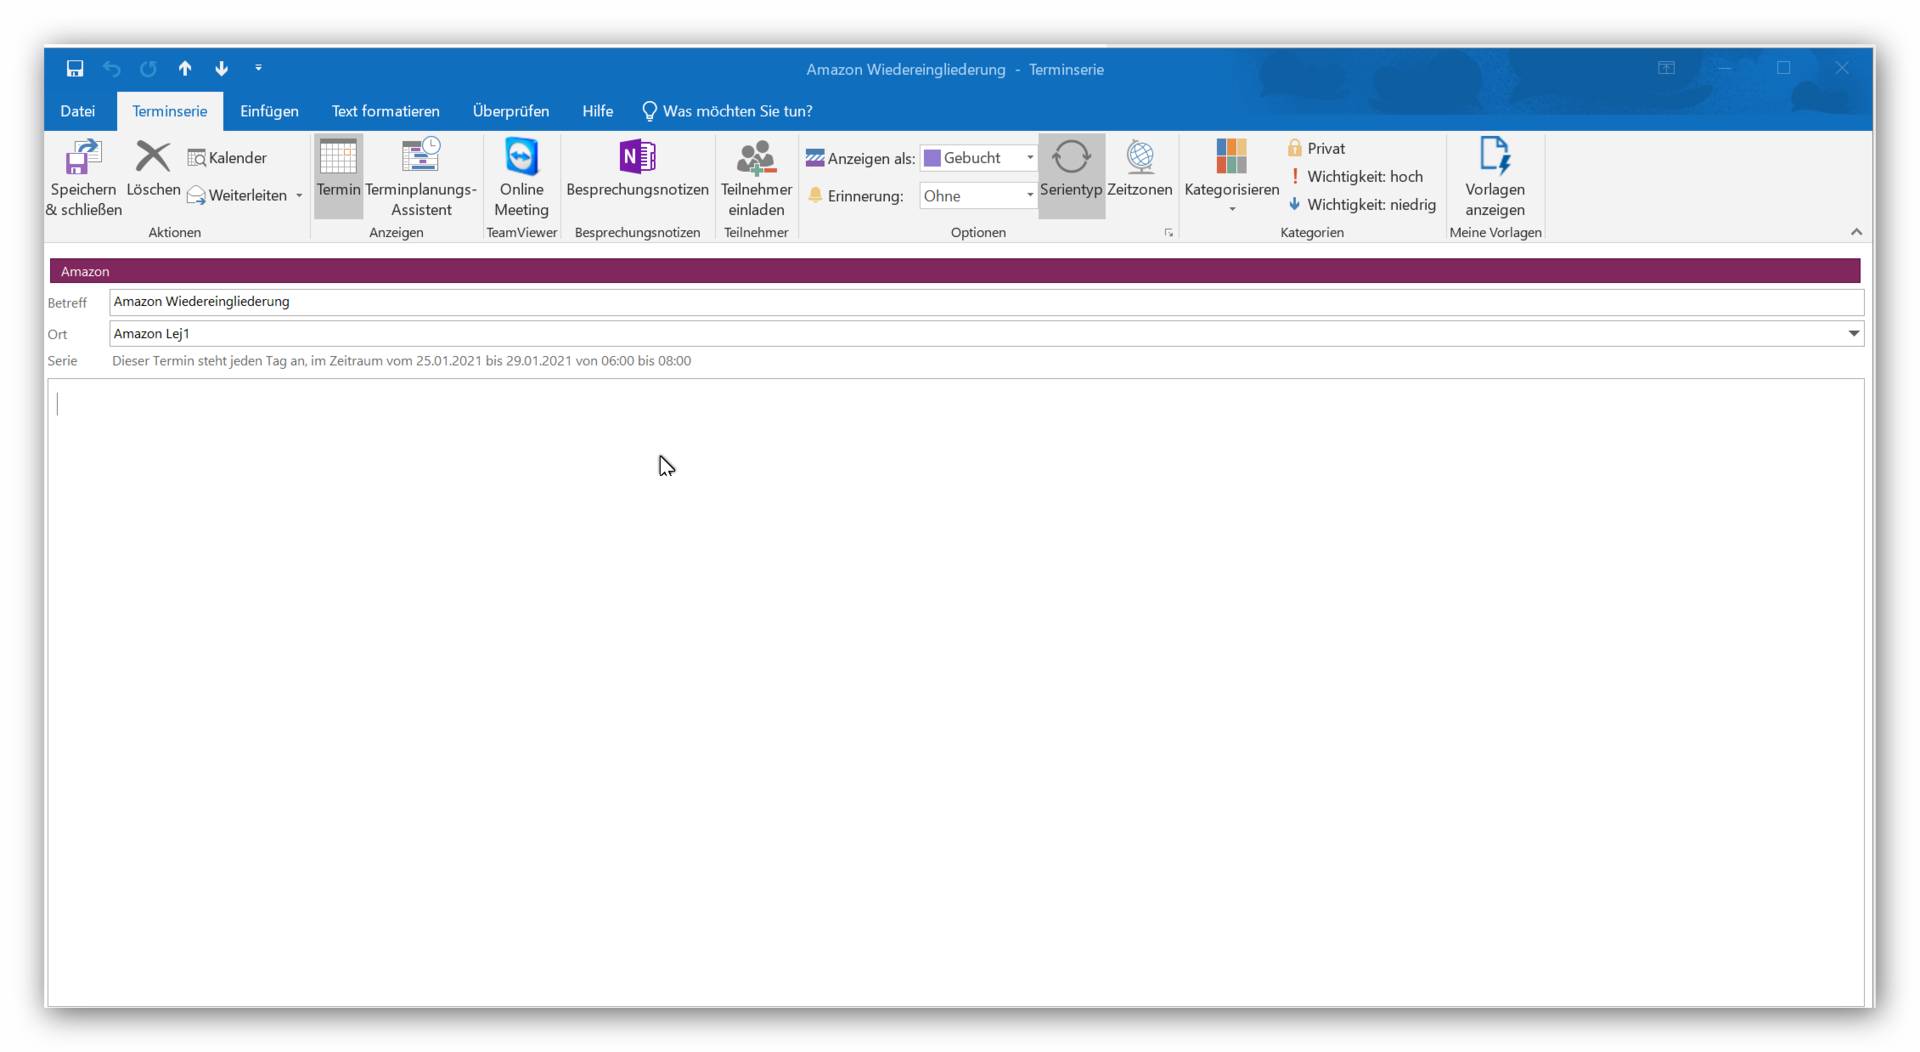The height and width of the screenshot is (1052, 1920).
Task: Open the Text formatieren tab
Action: [385, 111]
